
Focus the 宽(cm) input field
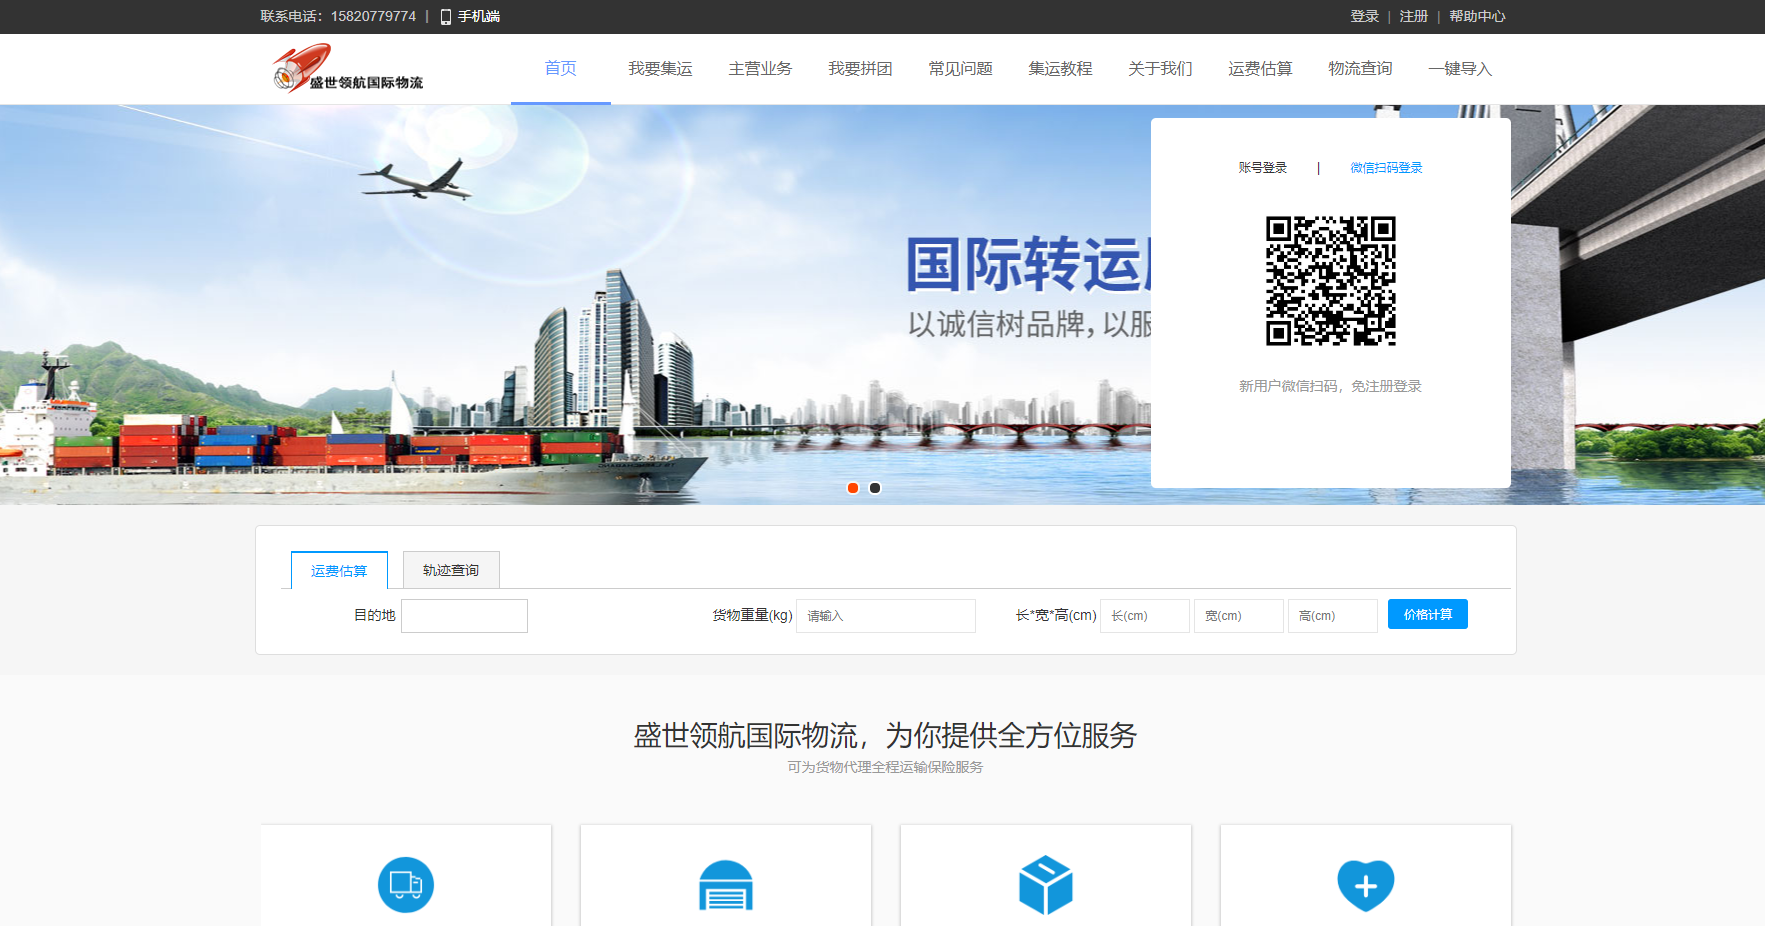pyautogui.click(x=1239, y=616)
